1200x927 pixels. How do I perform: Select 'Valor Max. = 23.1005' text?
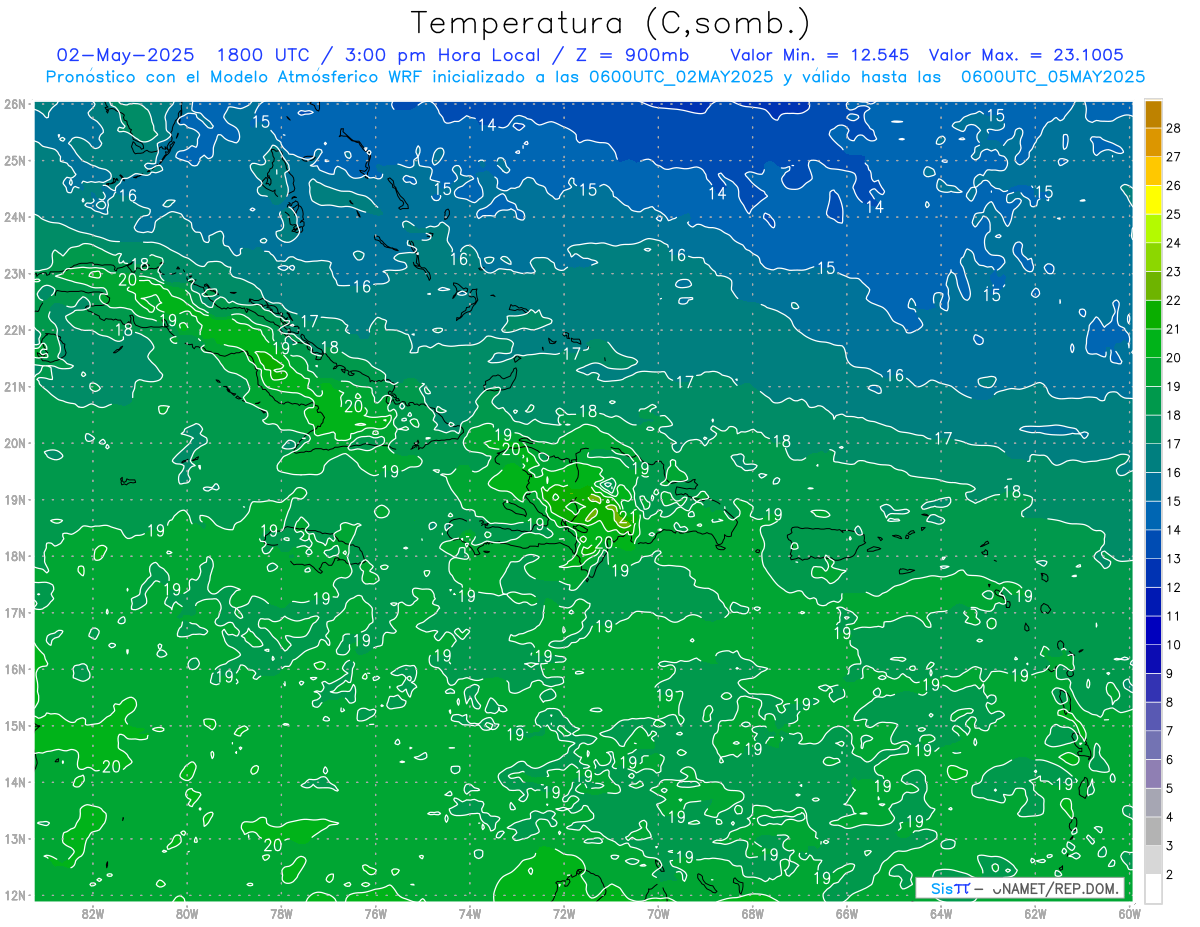[x=1026, y=55]
